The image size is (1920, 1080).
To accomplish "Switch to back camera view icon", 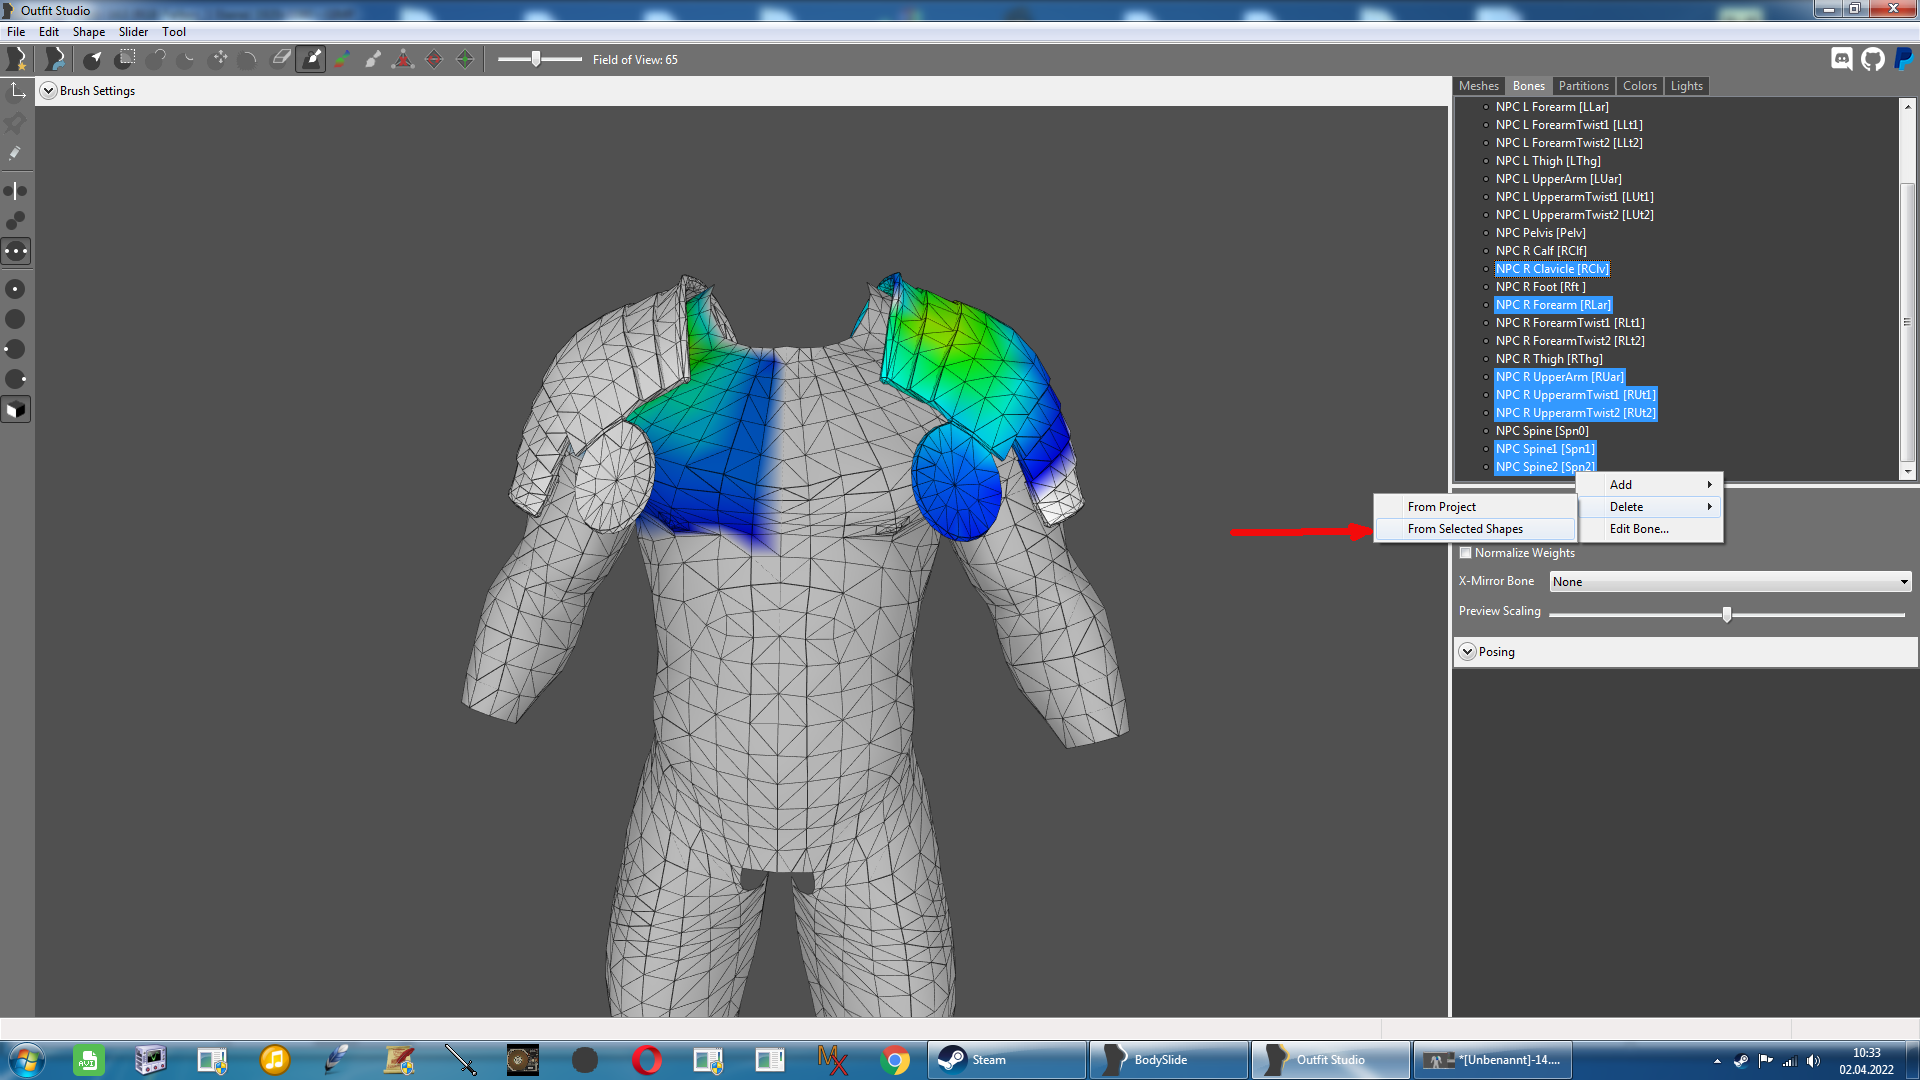I will pos(16,319).
